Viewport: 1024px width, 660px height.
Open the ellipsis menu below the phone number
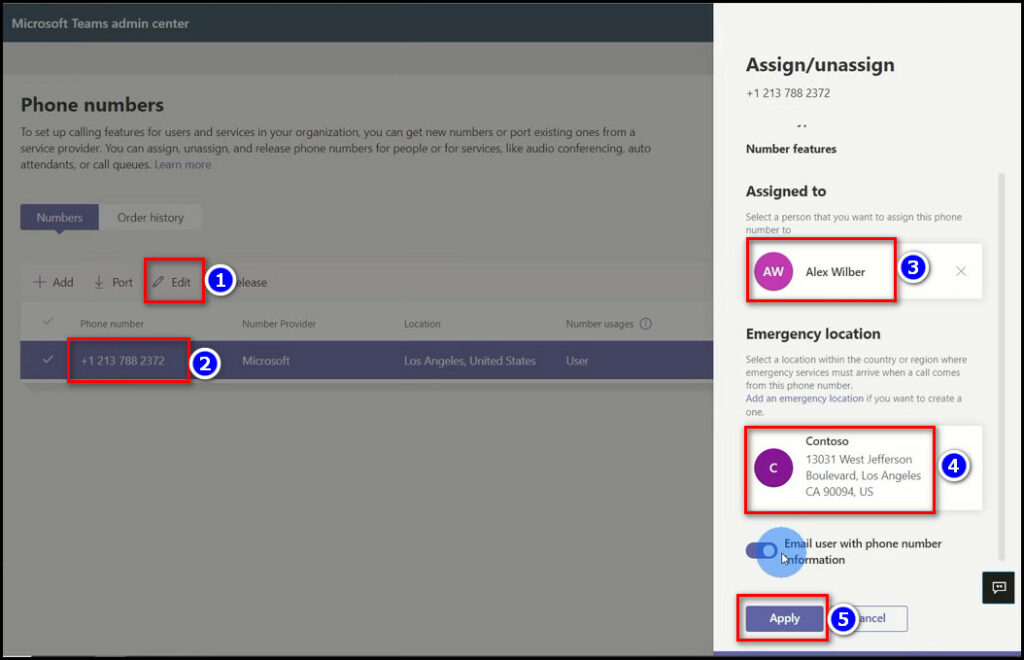800,125
